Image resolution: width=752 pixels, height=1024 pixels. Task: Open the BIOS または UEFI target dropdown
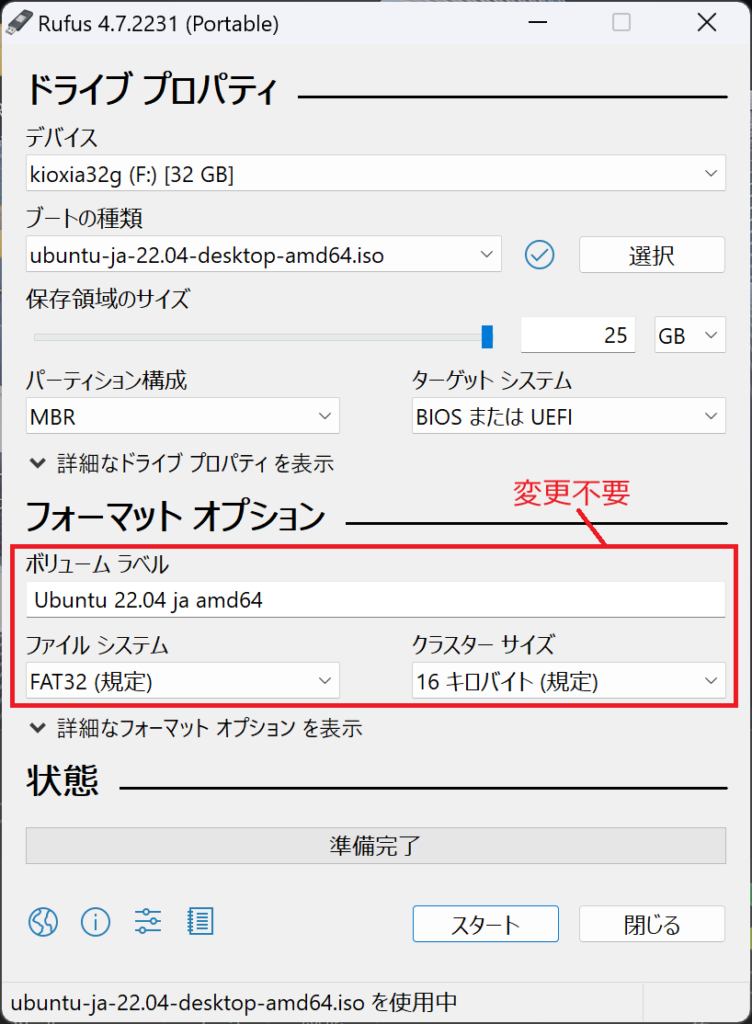(x=569, y=416)
